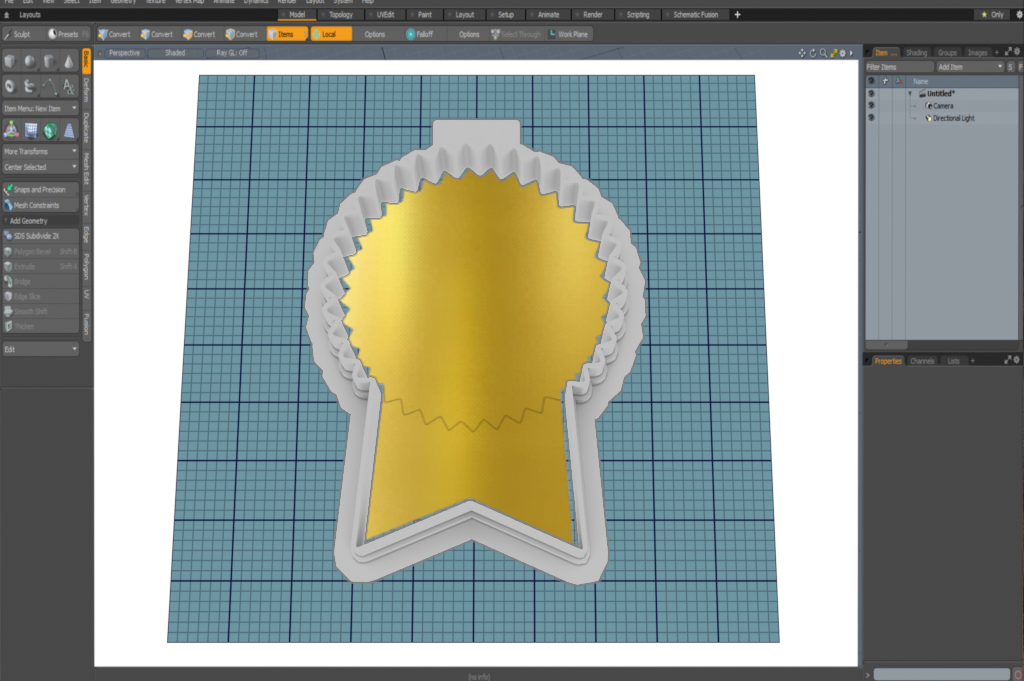The image size is (1024, 681).
Task: Select the Torus primitive tool
Action: pos(10,86)
